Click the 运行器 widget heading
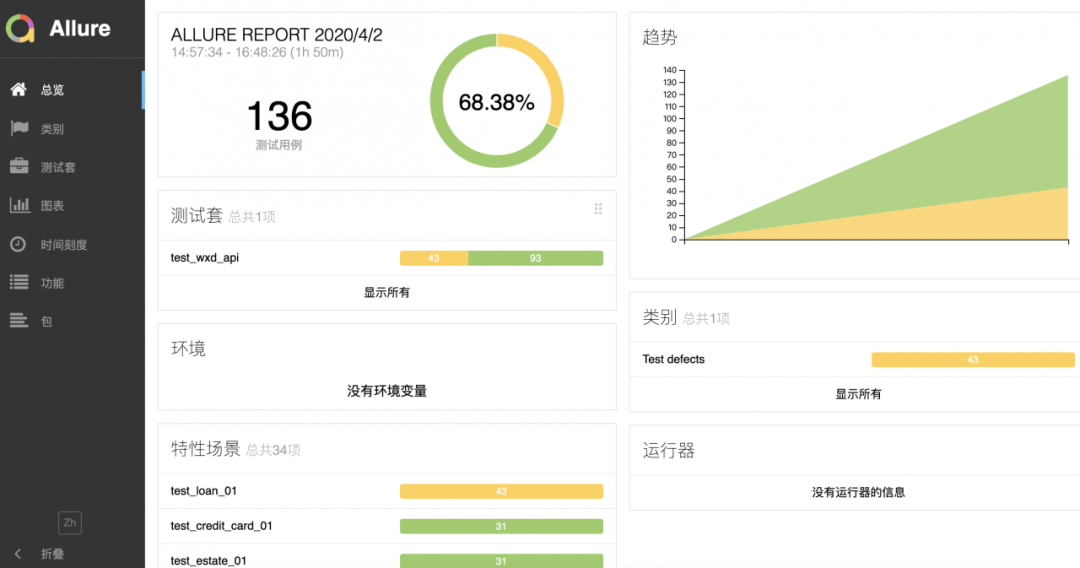Viewport: 1080px width, 568px height. 669,450
